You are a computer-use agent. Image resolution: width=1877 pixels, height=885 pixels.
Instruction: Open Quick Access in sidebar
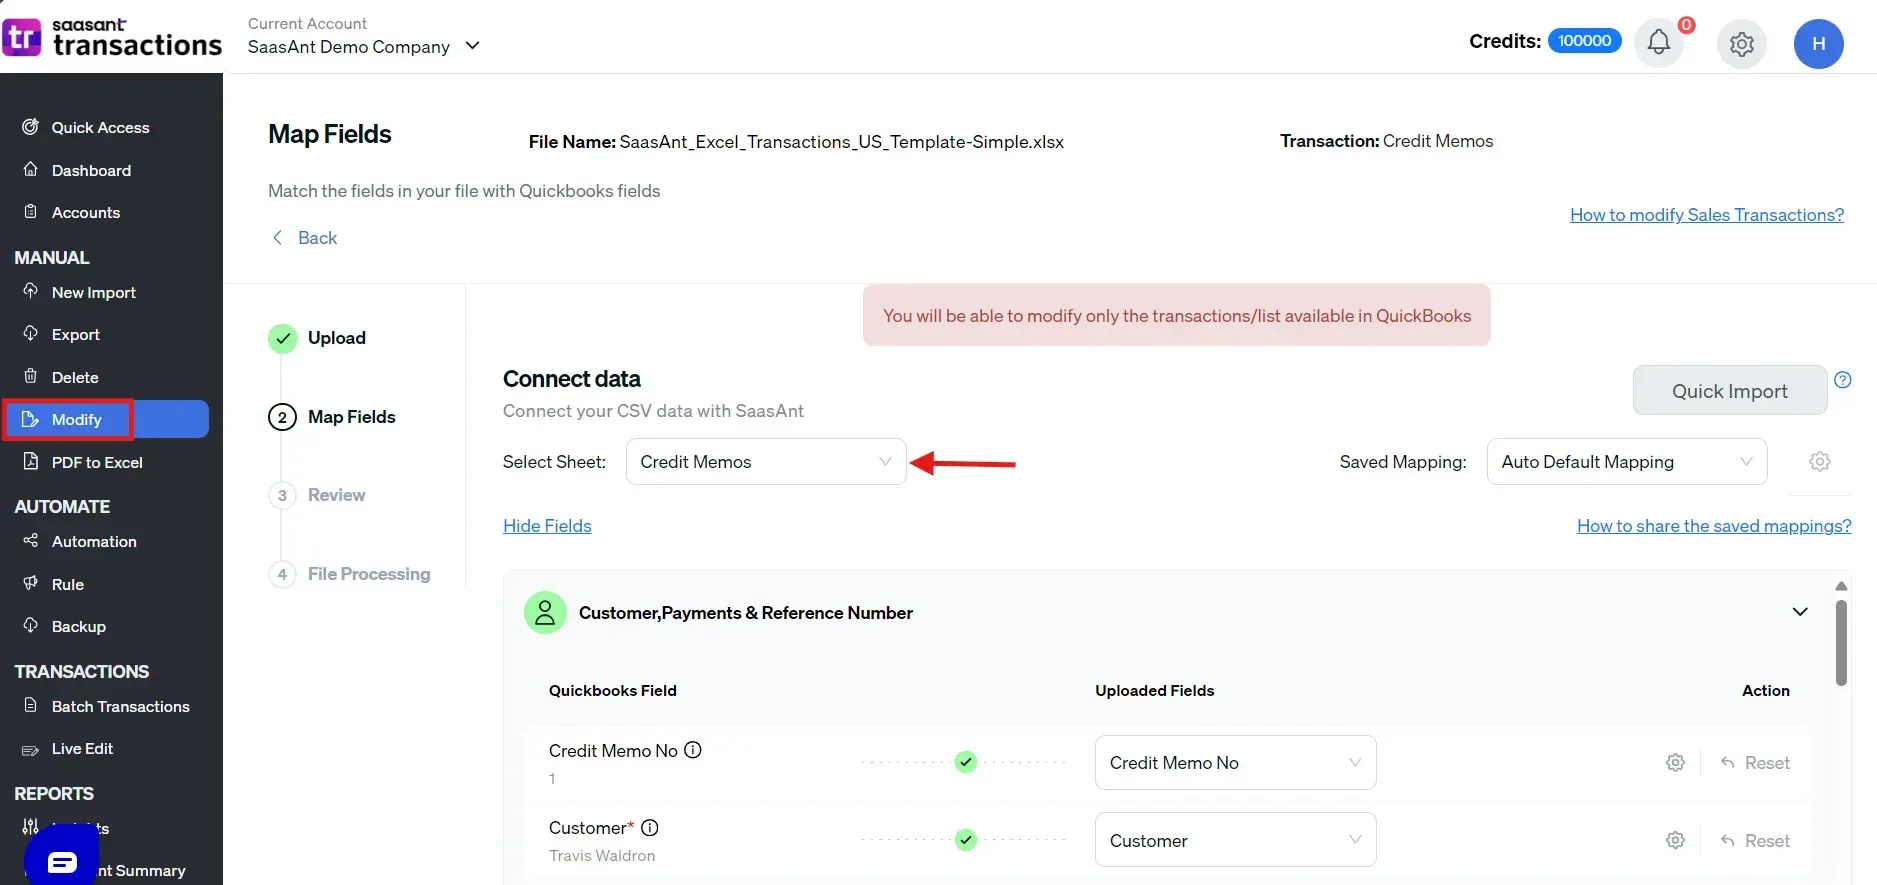pos(100,128)
